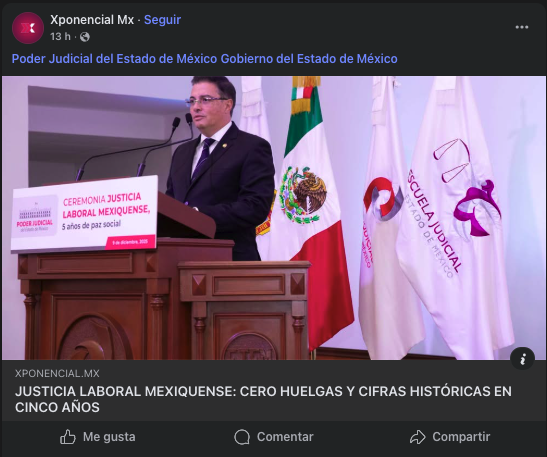Click the podium sign in photo
547x457 pixels.
[84, 213]
